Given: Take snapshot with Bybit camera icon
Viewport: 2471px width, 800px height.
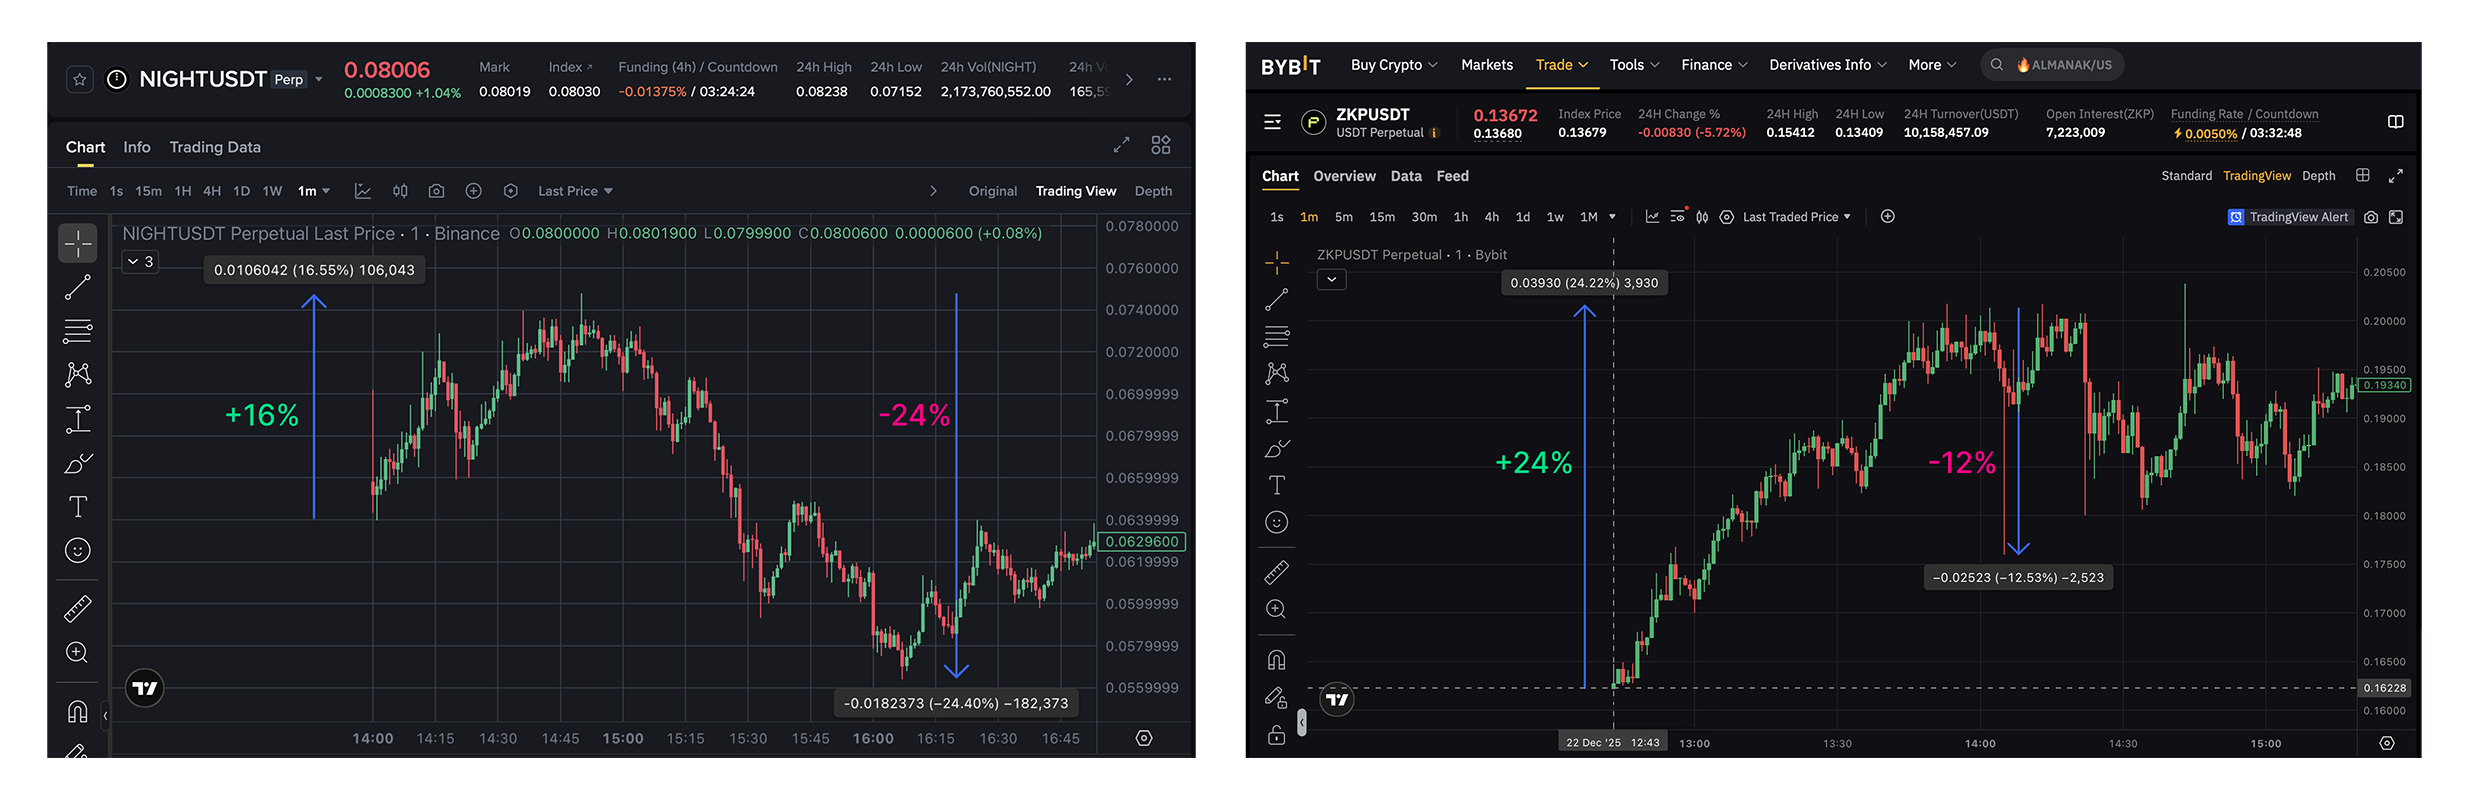Looking at the screenshot, I should [2371, 217].
